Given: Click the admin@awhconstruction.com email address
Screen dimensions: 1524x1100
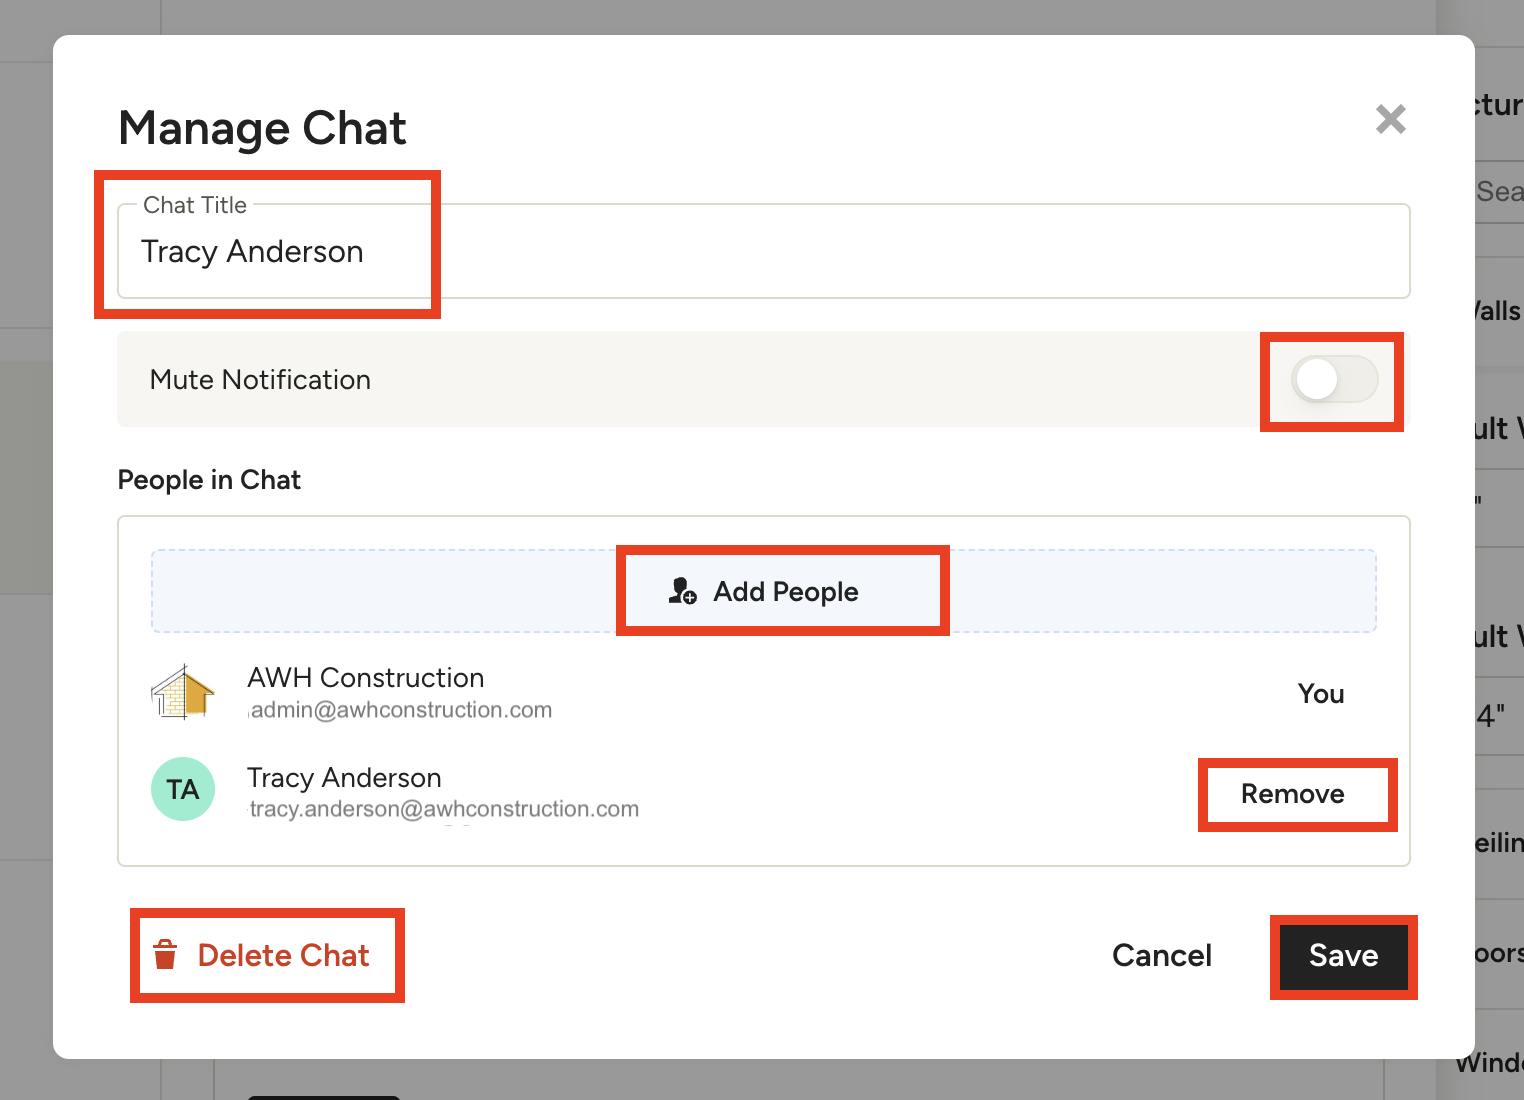Looking at the screenshot, I should coord(400,710).
